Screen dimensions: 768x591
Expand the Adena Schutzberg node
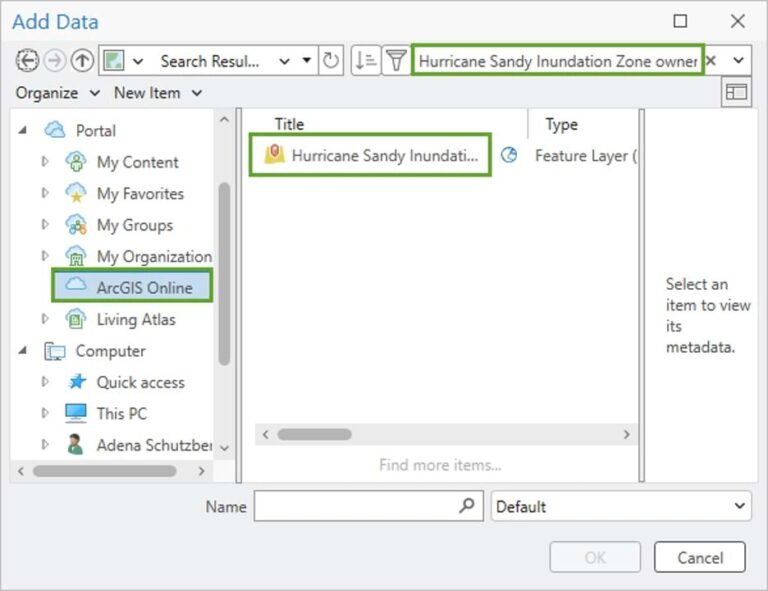point(45,444)
